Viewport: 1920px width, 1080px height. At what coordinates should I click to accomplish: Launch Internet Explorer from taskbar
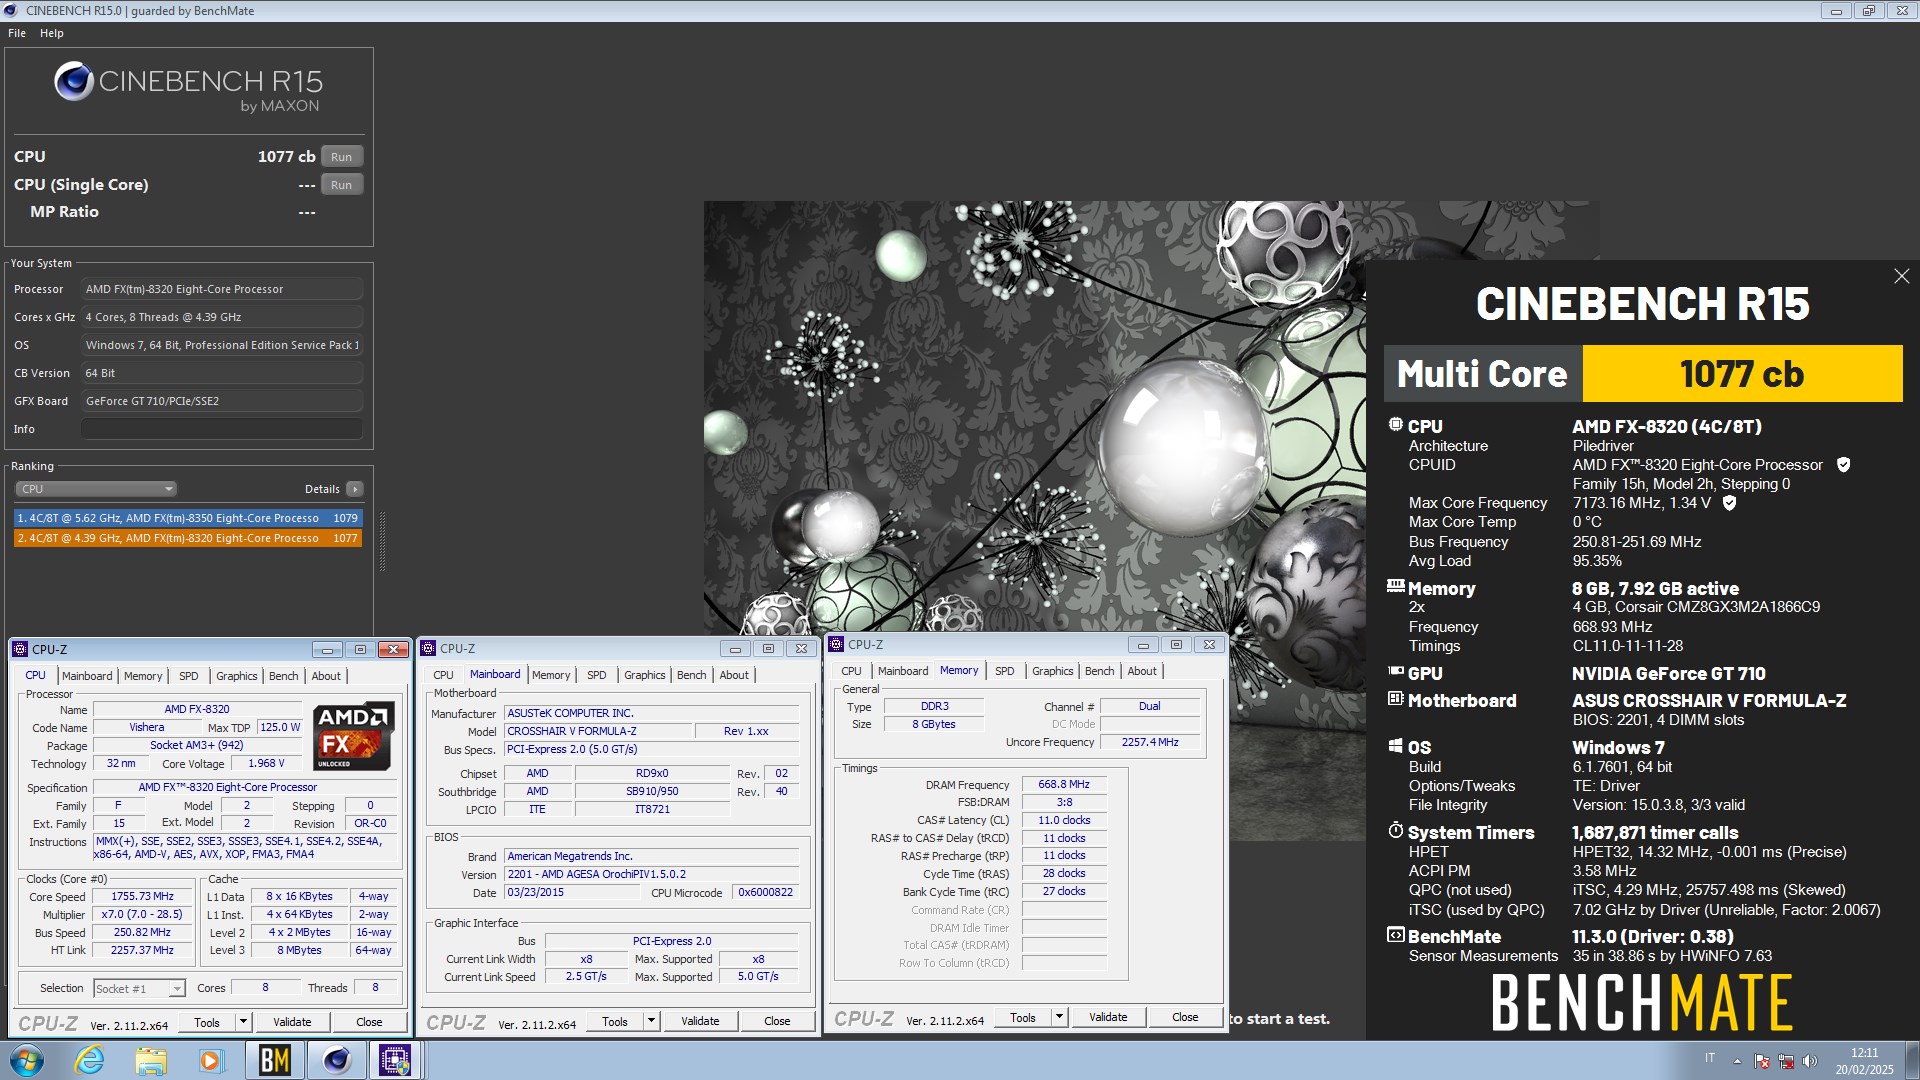pos(89,1060)
